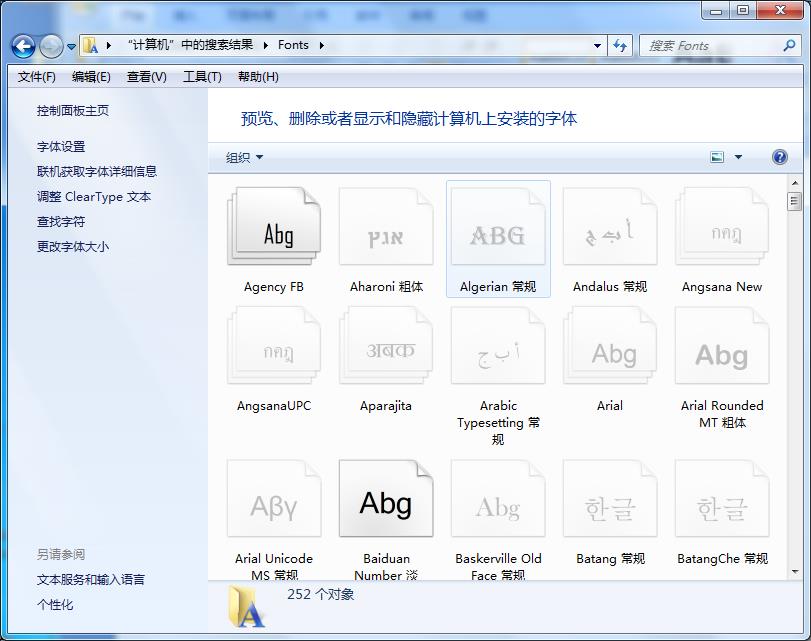Select the Arial Unicode MS font icon
Viewport: 811px width, 641px height.
click(x=274, y=499)
